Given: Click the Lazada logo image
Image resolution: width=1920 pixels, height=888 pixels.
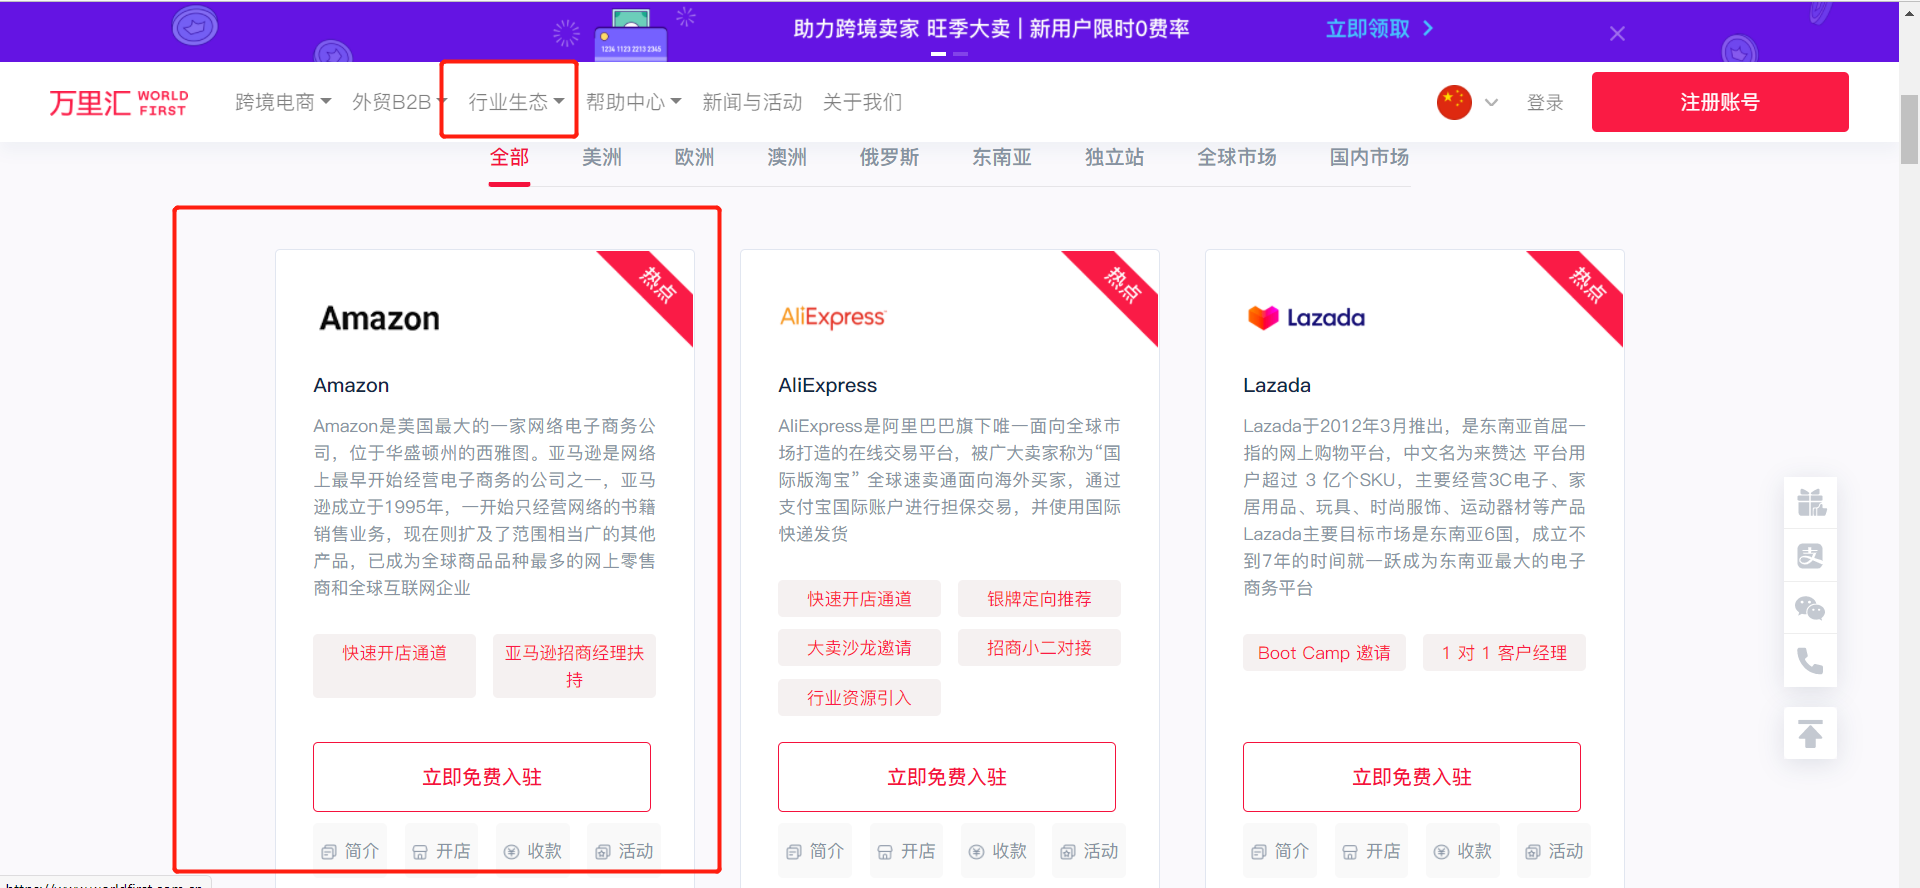Looking at the screenshot, I should (1306, 317).
